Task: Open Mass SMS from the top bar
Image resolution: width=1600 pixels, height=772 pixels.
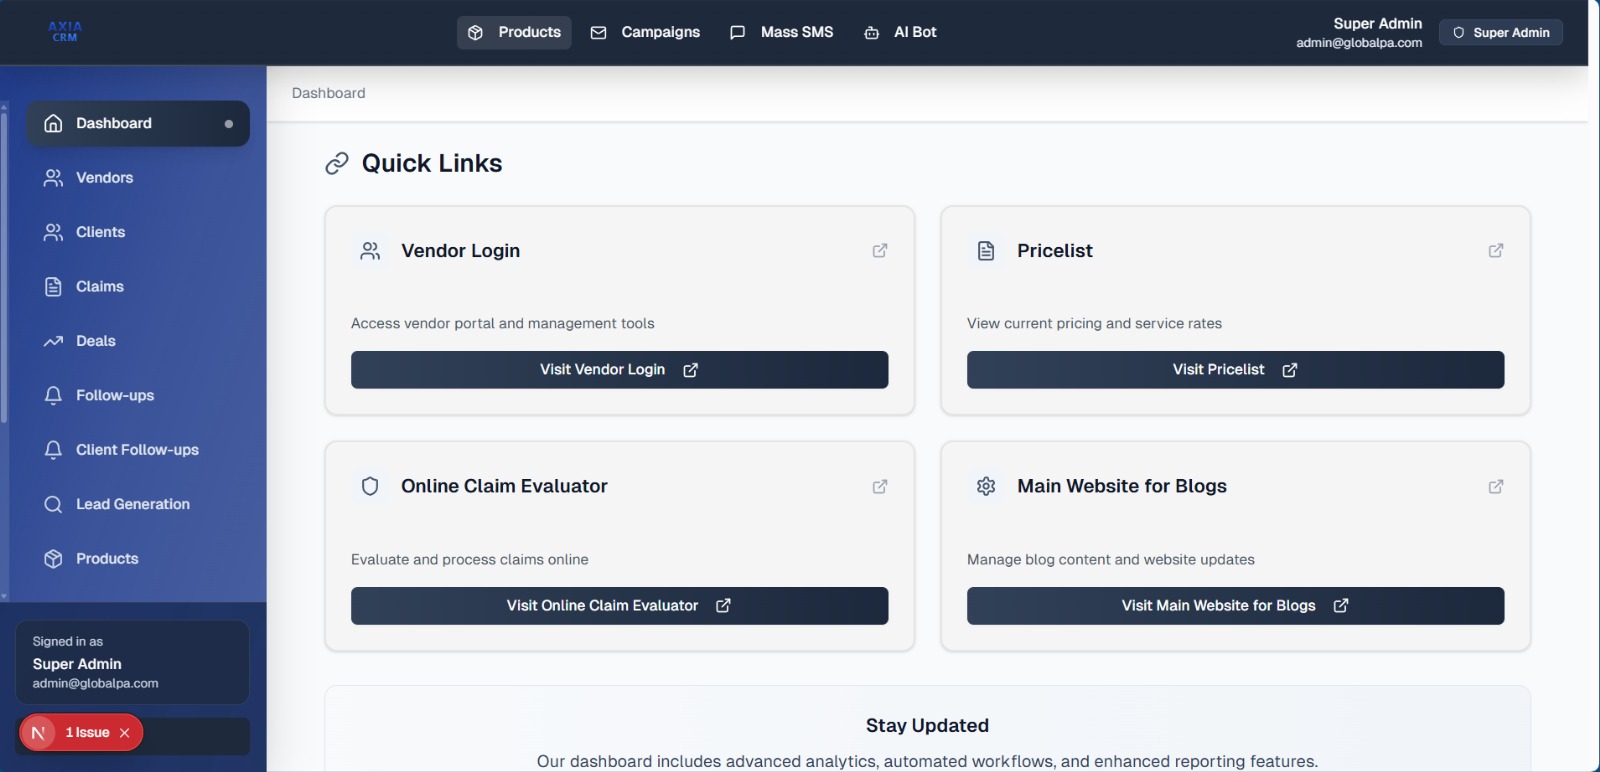Action: (781, 33)
